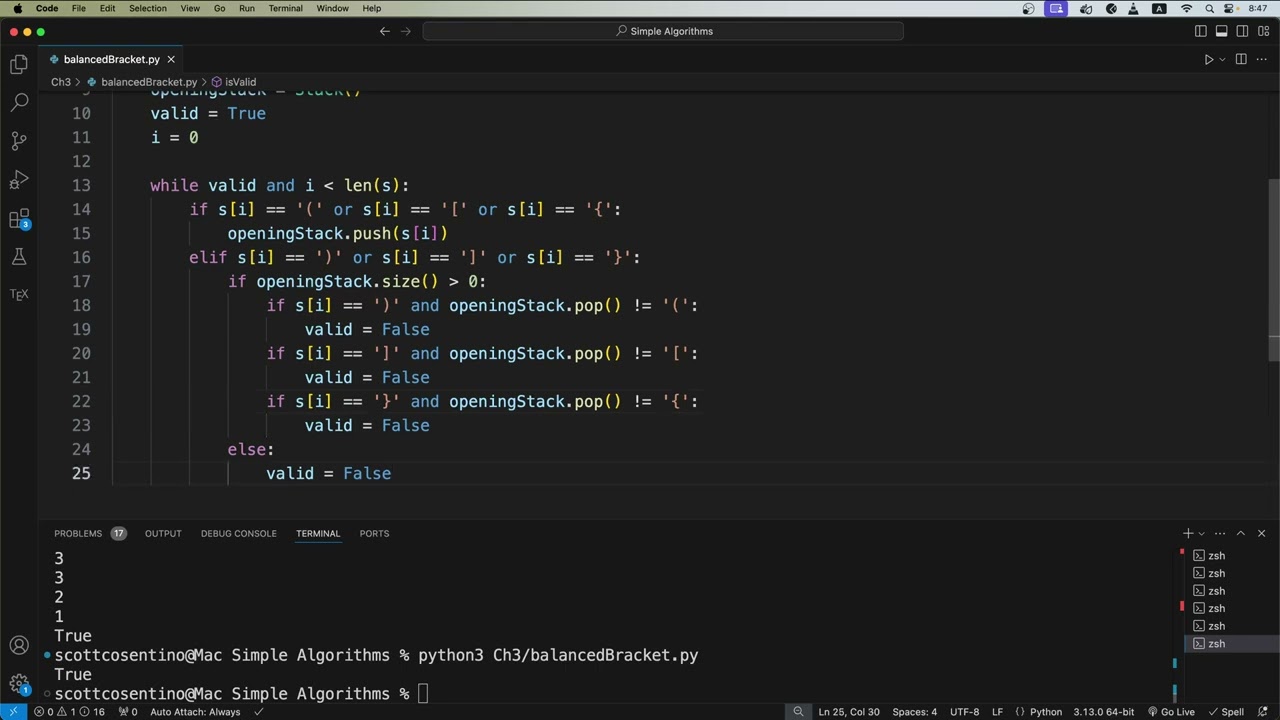Screen dimensions: 1280x720
Task: Open the Selection menu
Action: [x=148, y=8]
